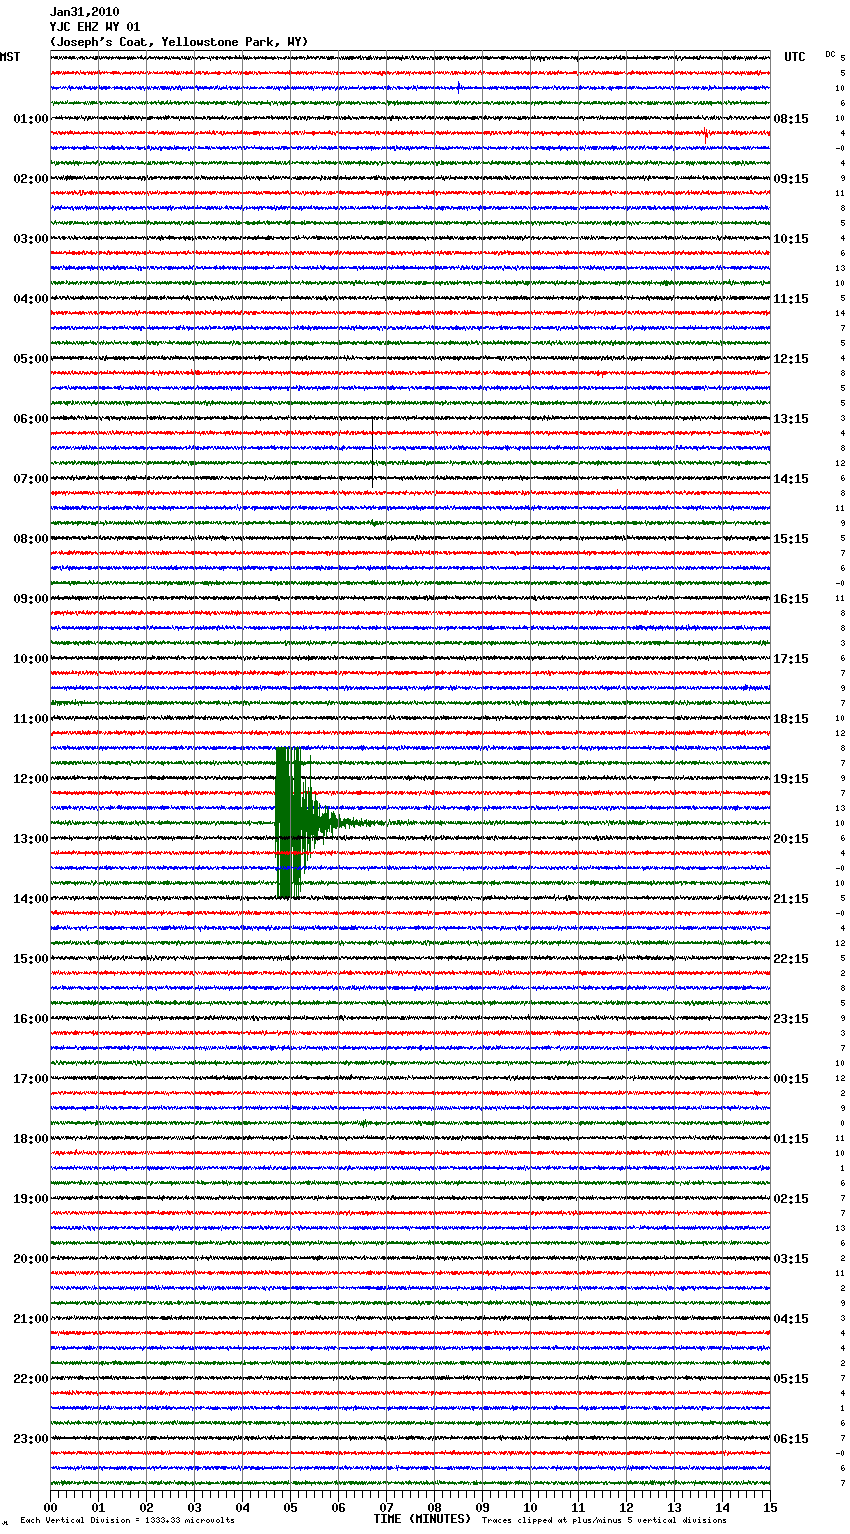The height and width of the screenshot is (1534, 850).
Task: Select the 13:00 MST time label
Action: 31,839
